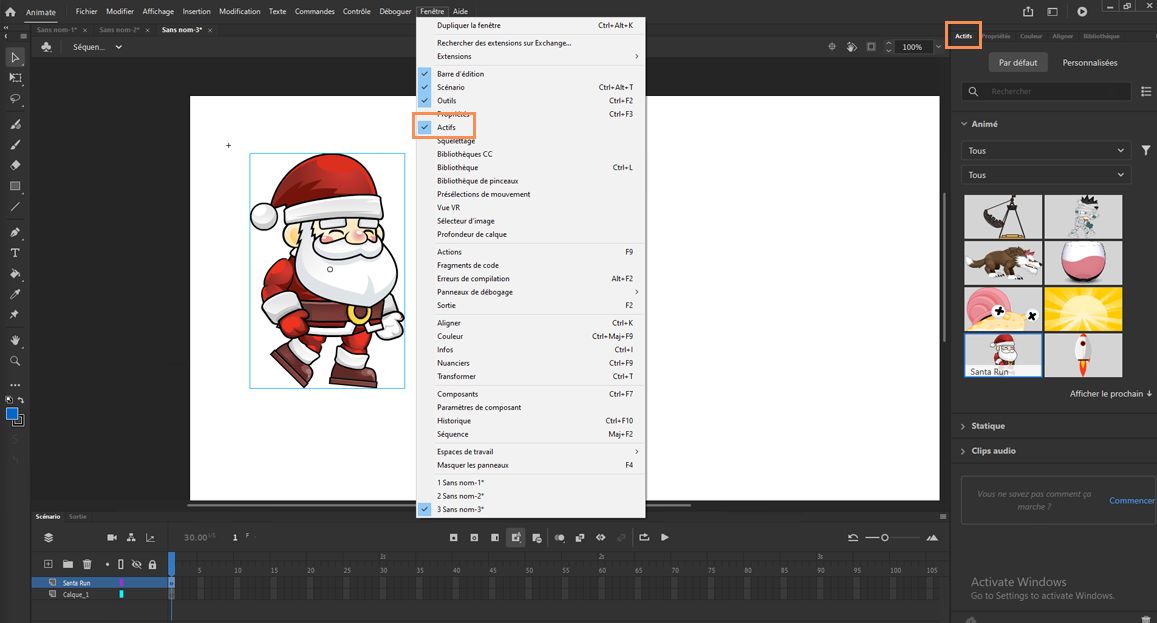Select the Line tool
This screenshot has height=623, width=1157.
[x=15, y=207]
